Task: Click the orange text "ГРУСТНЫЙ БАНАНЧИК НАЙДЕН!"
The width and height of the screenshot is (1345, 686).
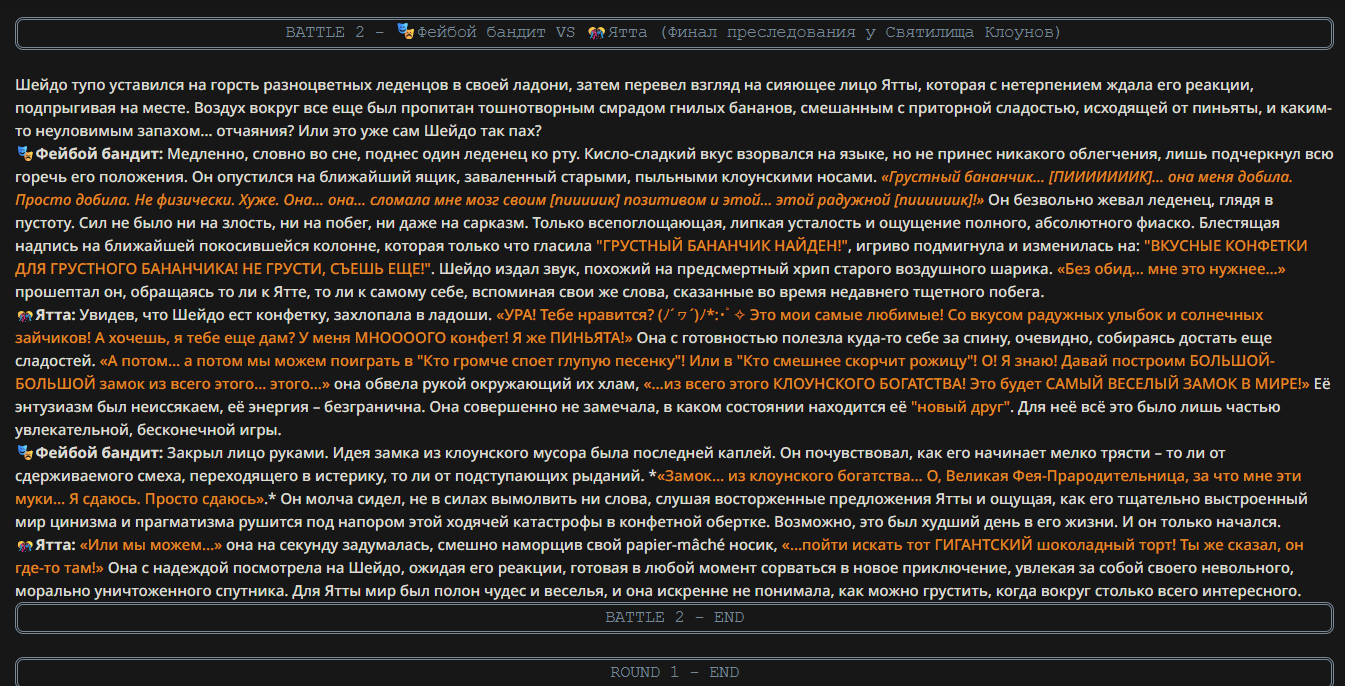Action: 722,246
